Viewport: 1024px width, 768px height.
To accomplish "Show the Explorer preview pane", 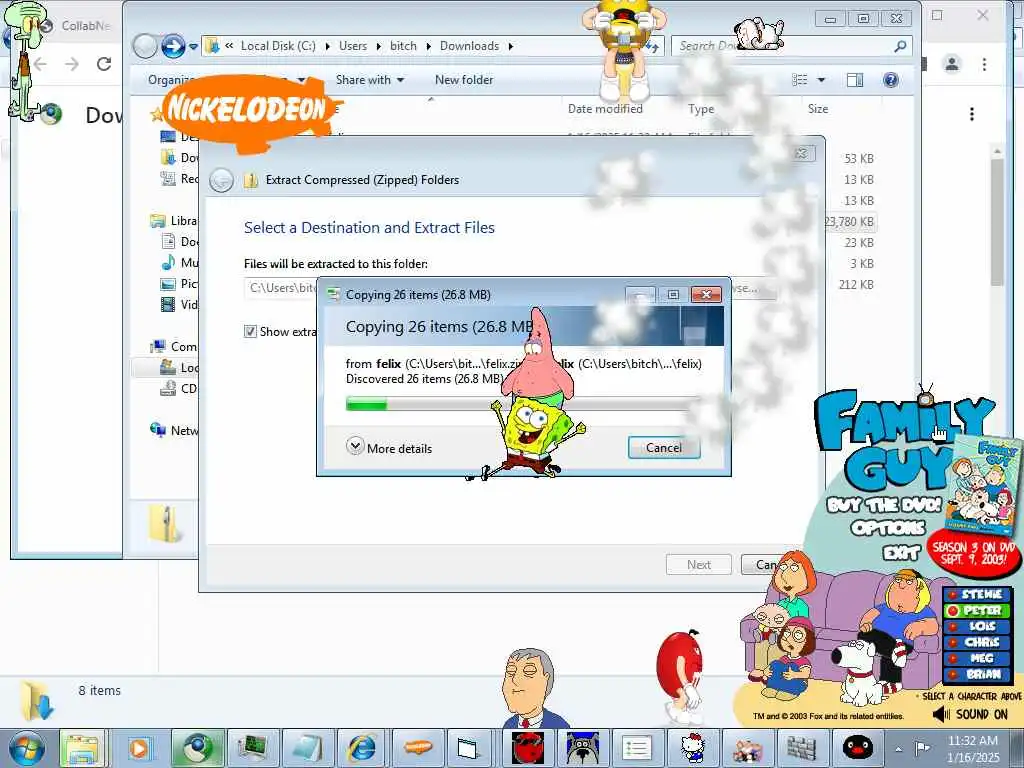I will 855,80.
